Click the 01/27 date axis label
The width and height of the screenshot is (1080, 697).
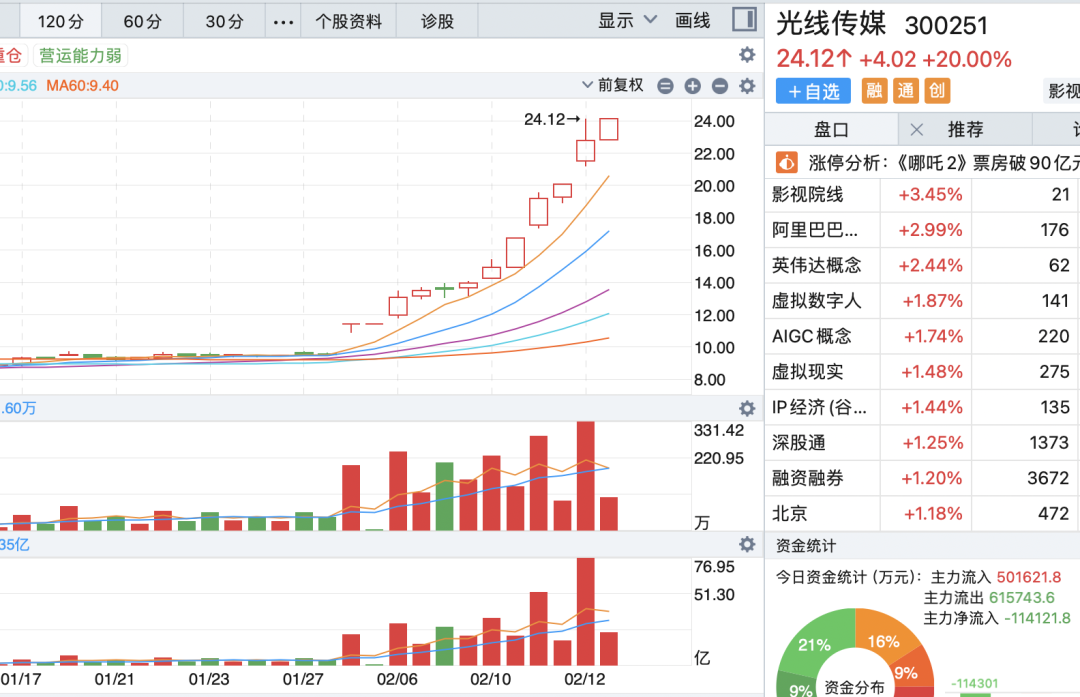(x=303, y=680)
